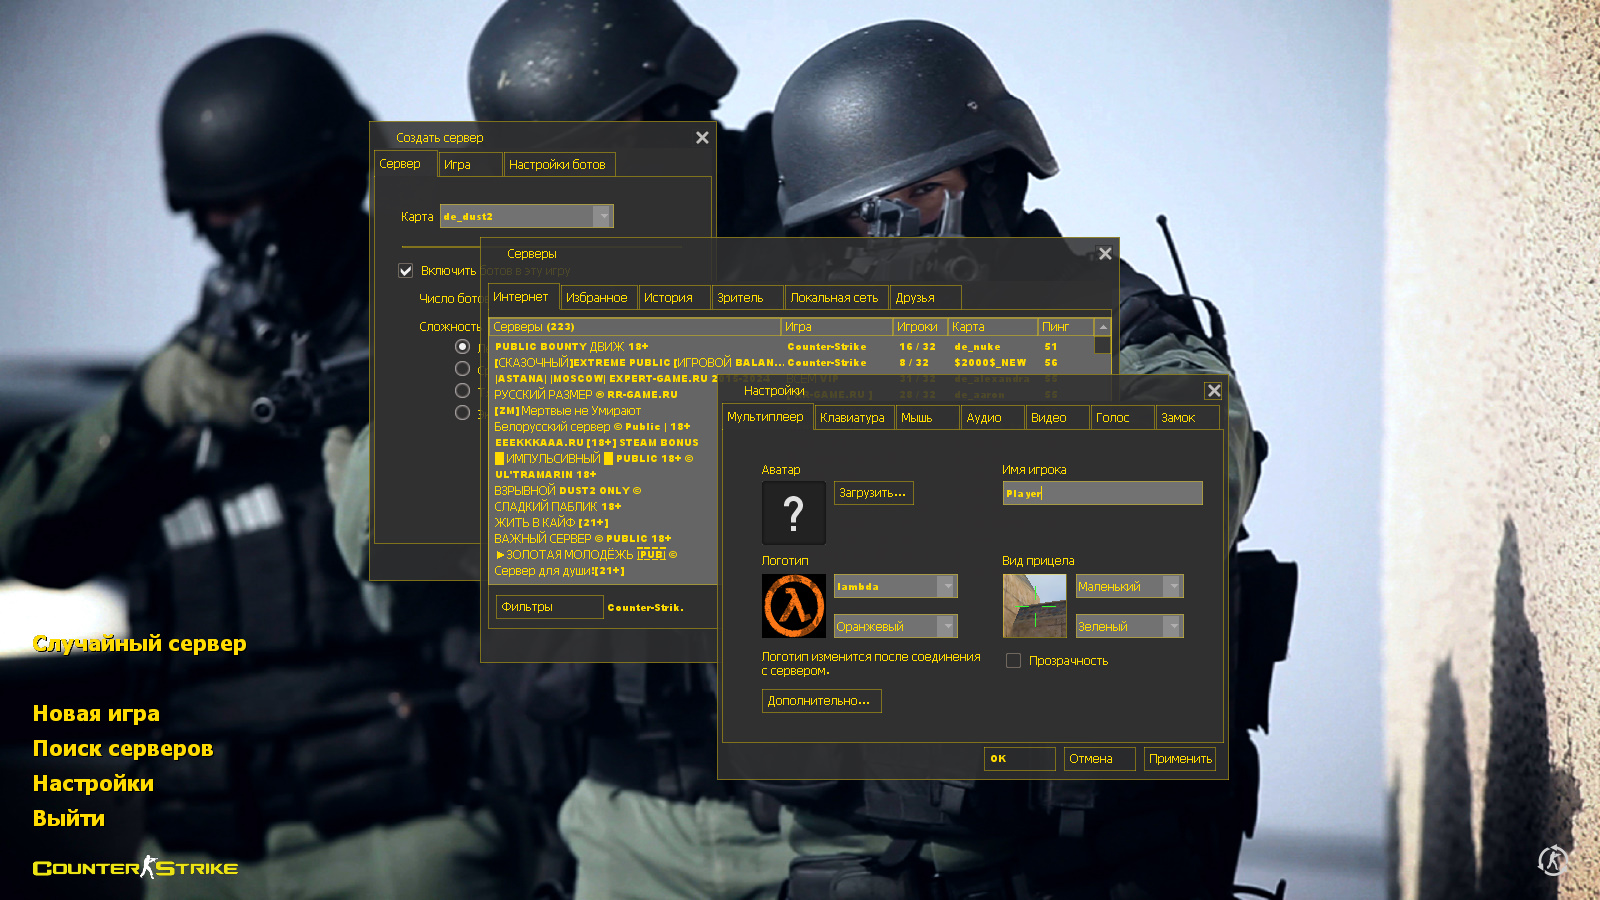The height and width of the screenshot is (900, 1600).
Task: Click the question-mark avatar placeholder
Action: tap(793, 513)
